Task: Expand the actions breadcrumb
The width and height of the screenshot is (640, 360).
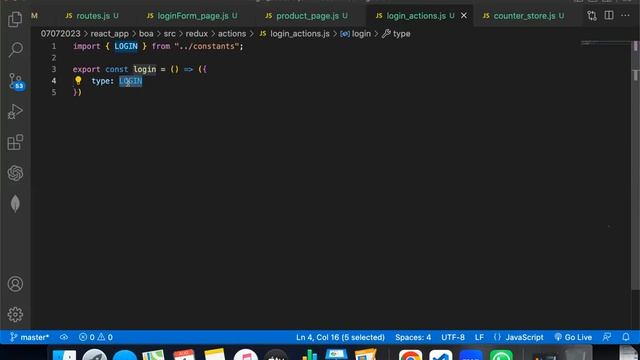Action: (x=232, y=33)
